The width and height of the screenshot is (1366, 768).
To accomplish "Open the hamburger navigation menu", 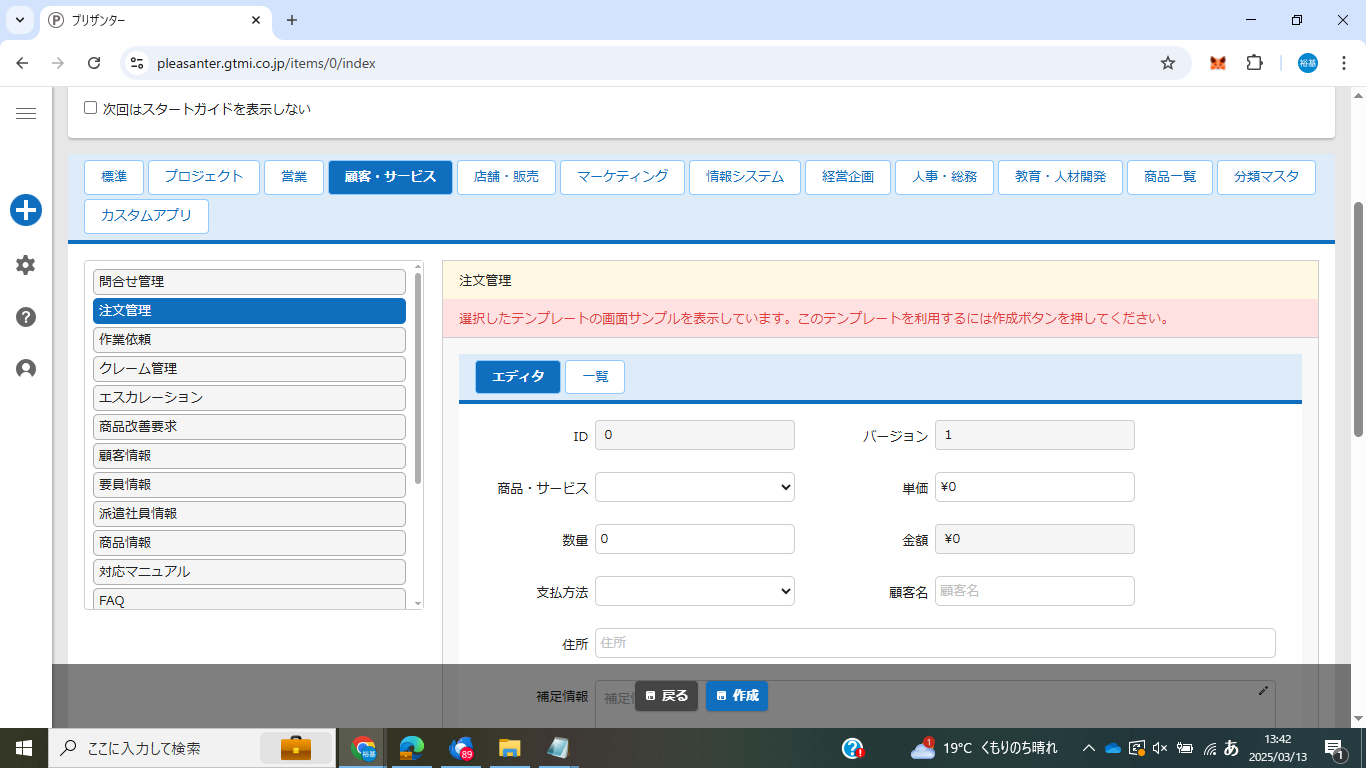I will click(26, 114).
